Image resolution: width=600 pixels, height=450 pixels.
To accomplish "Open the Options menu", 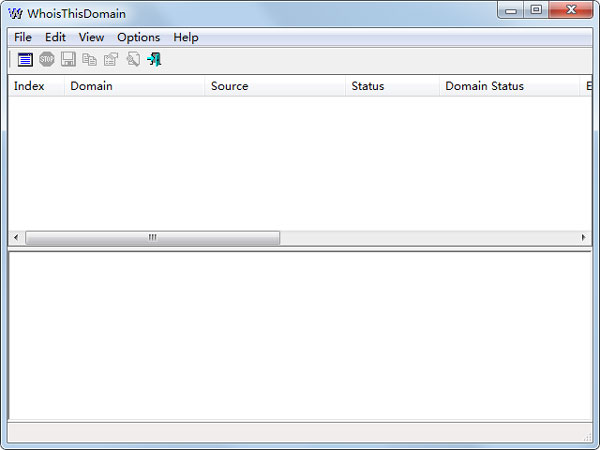I will tap(139, 38).
